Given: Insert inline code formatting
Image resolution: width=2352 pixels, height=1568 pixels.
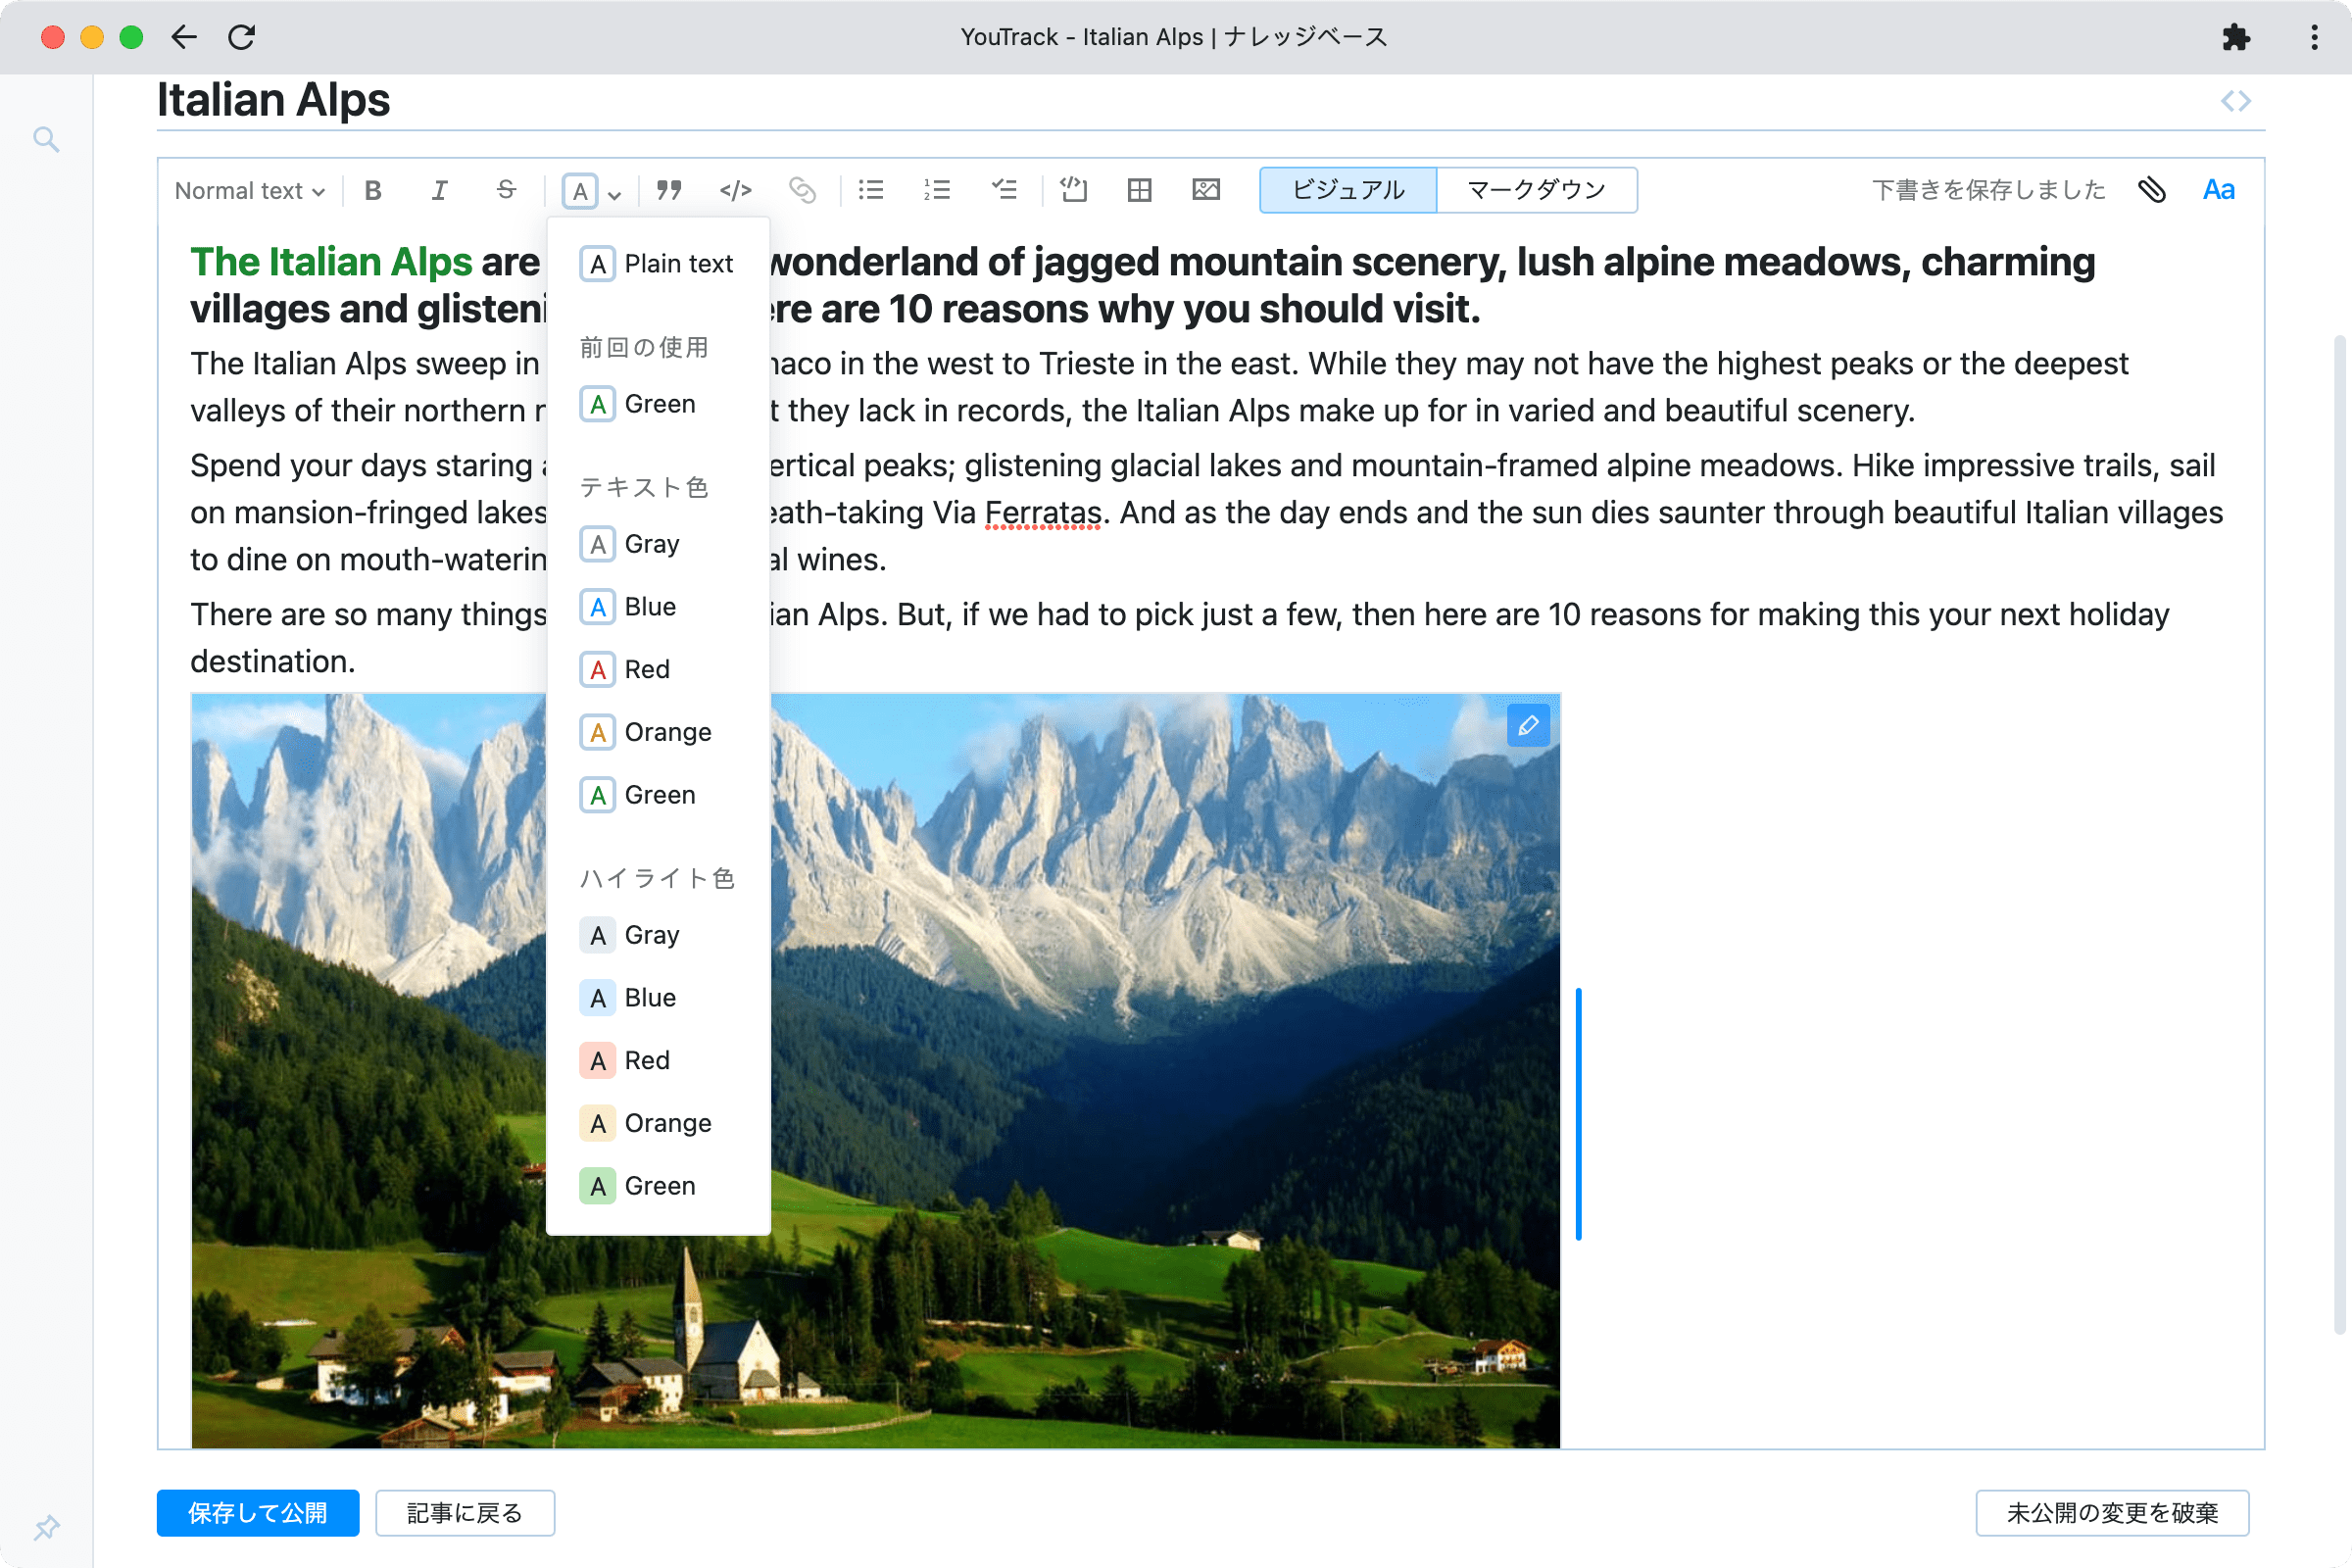Looking at the screenshot, I should tap(735, 190).
